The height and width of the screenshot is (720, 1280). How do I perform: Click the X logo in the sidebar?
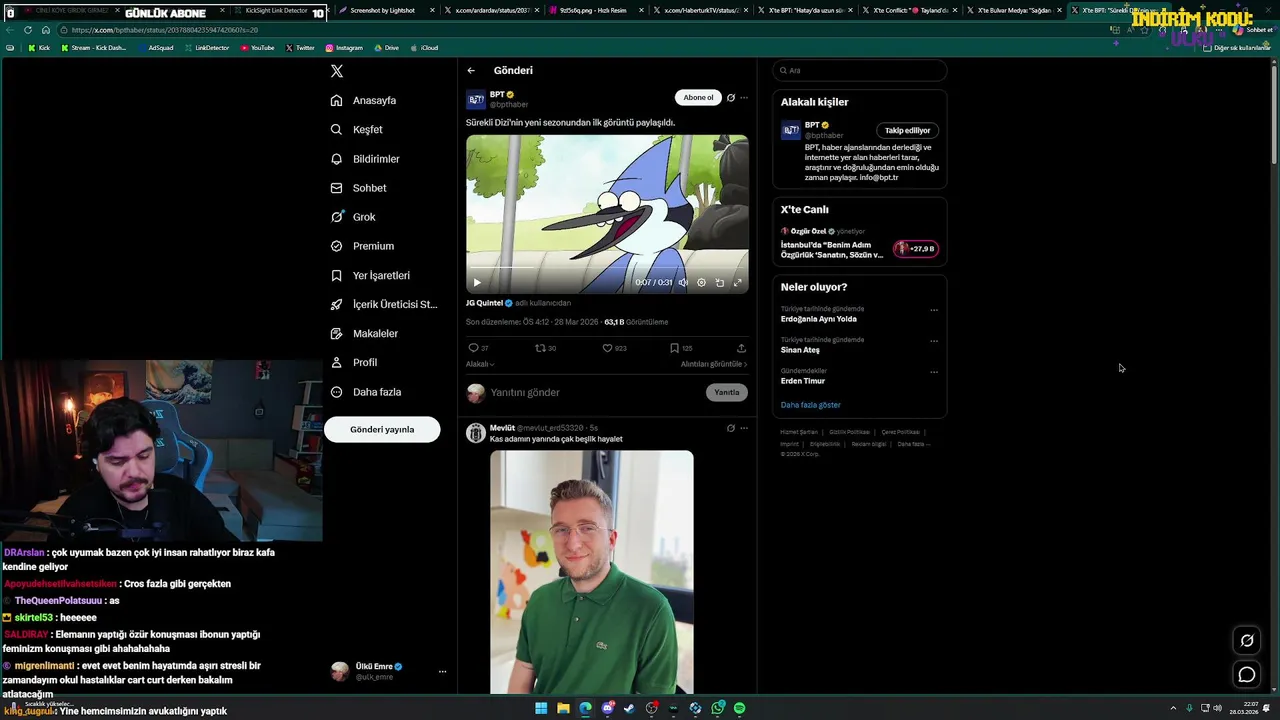(337, 71)
